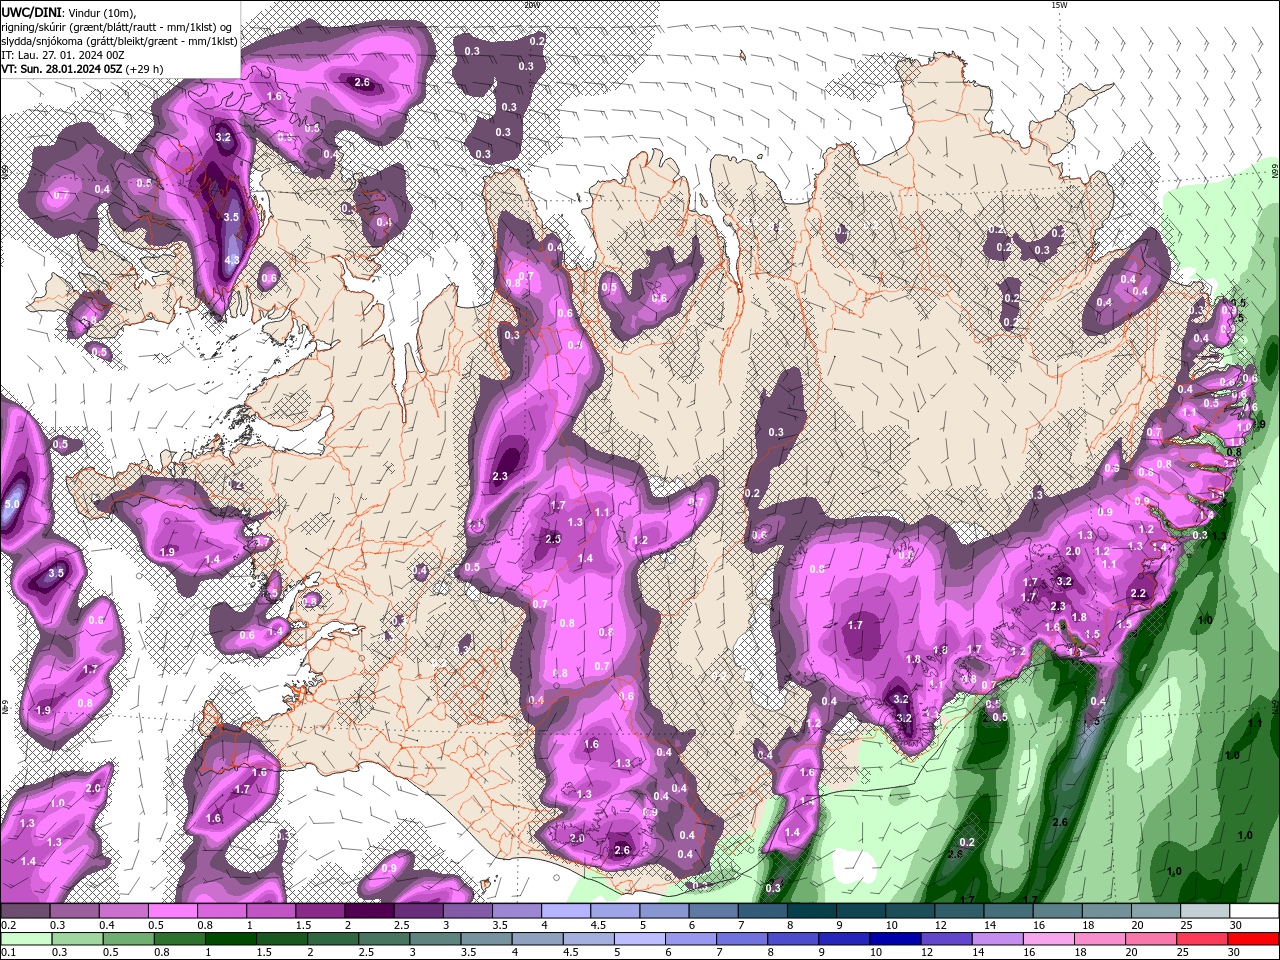Select the upper legend swatch between 0.2 and 0.3

coord(25,911)
